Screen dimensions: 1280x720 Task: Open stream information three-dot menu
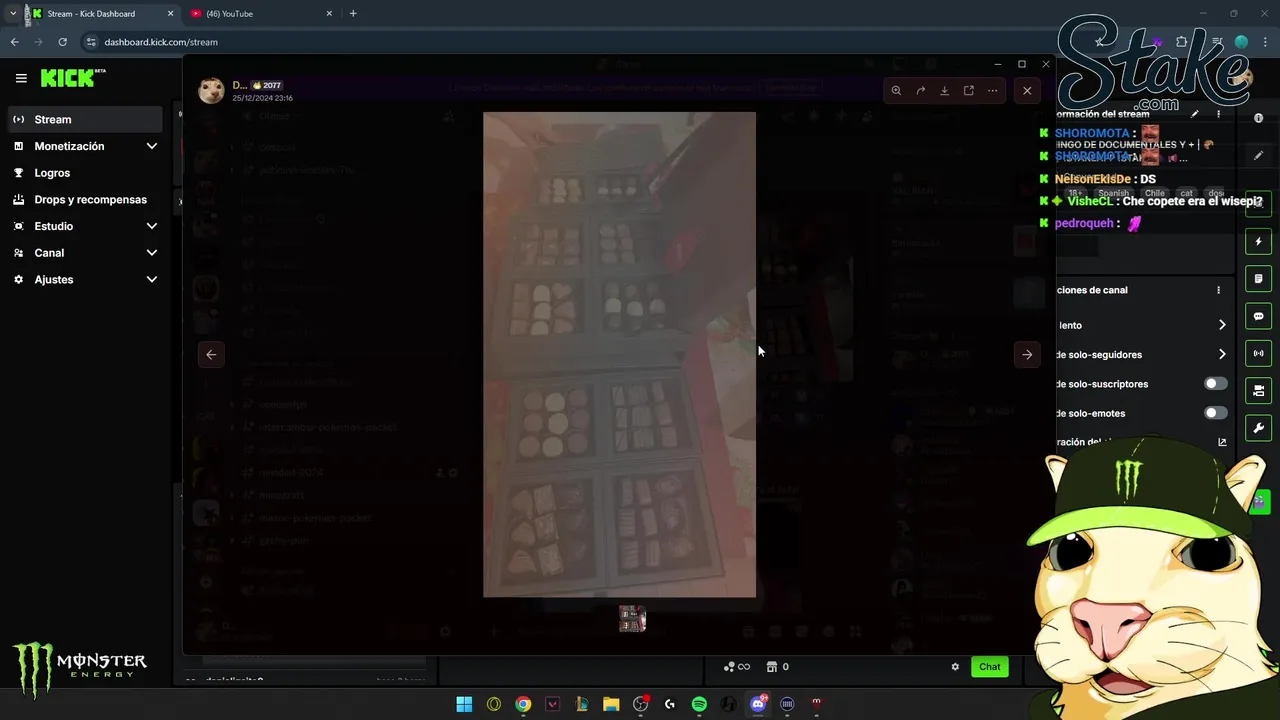(x=1218, y=114)
